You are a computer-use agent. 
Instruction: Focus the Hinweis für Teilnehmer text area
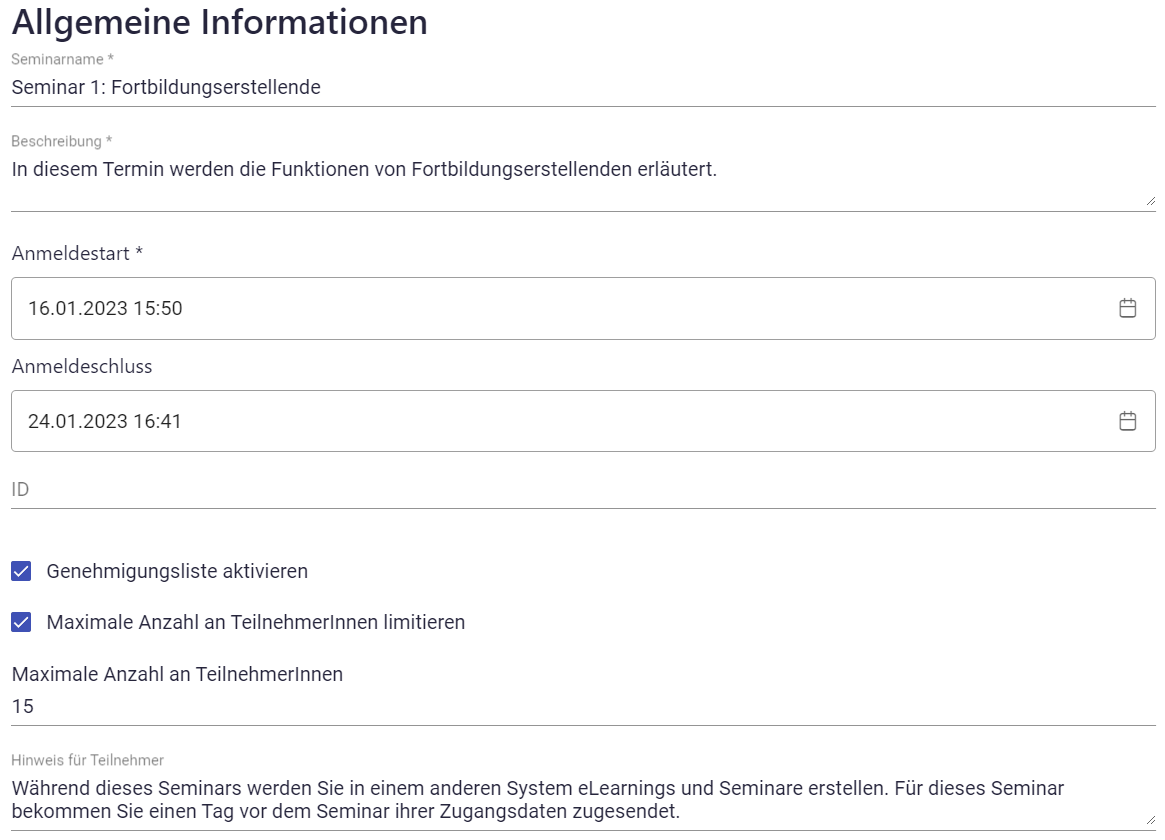point(580,799)
